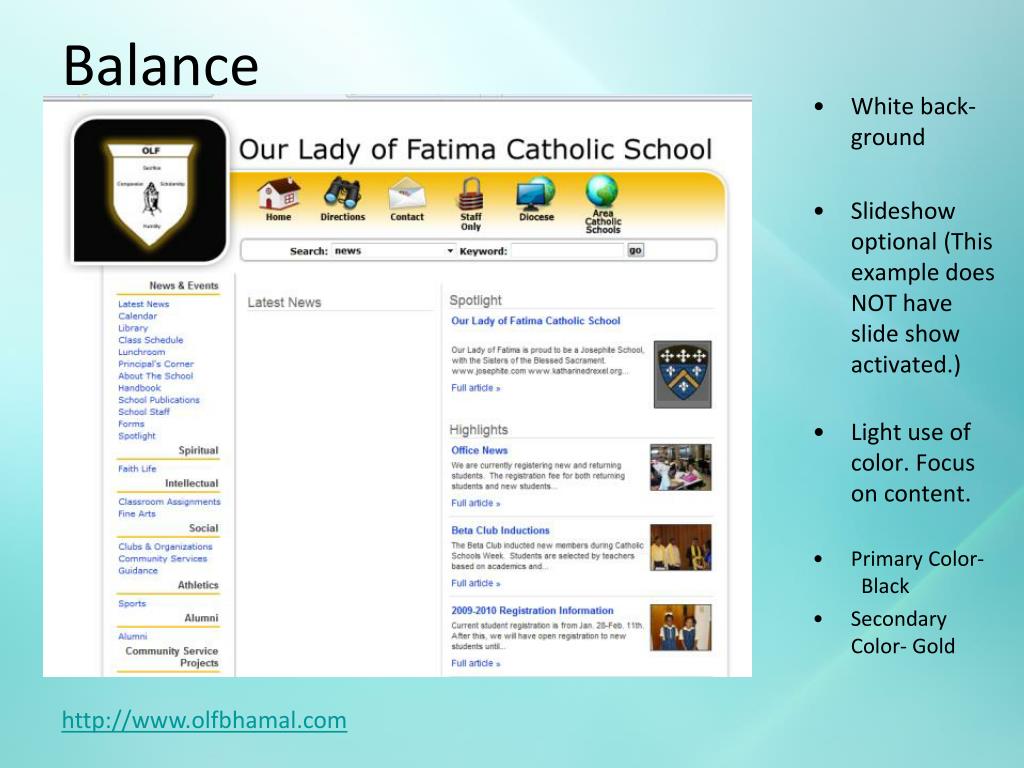The height and width of the screenshot is (768, 1024).
Task: Open Full article link under Spotlight
Action: 475,388
